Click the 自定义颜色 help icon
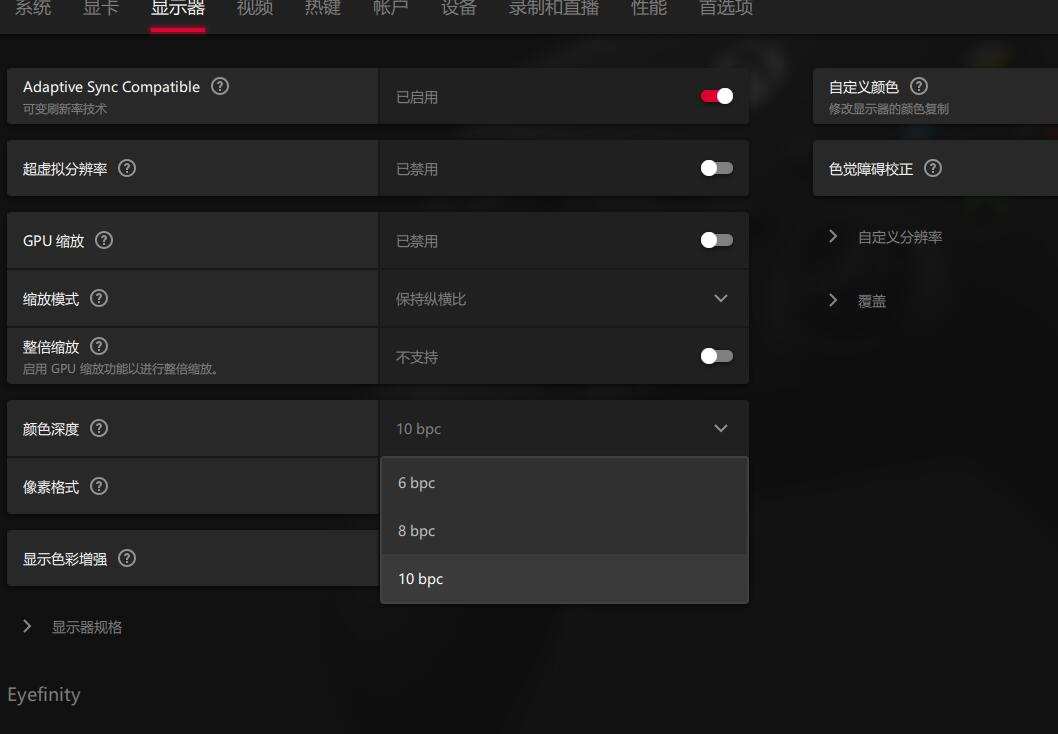1058x734 pixels. (921, 86)
